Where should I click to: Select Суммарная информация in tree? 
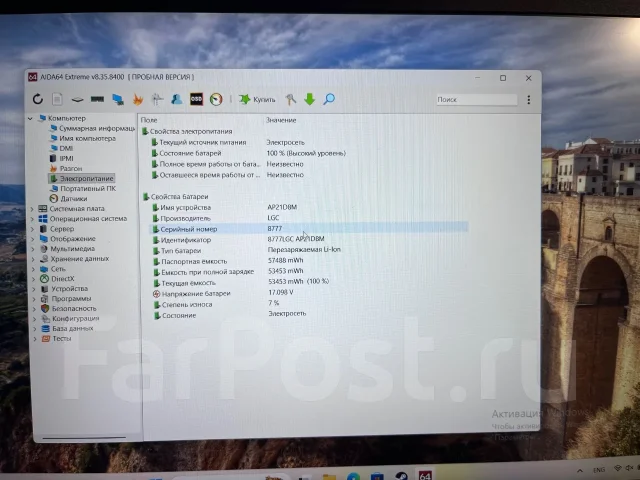(x=92, y=128)
